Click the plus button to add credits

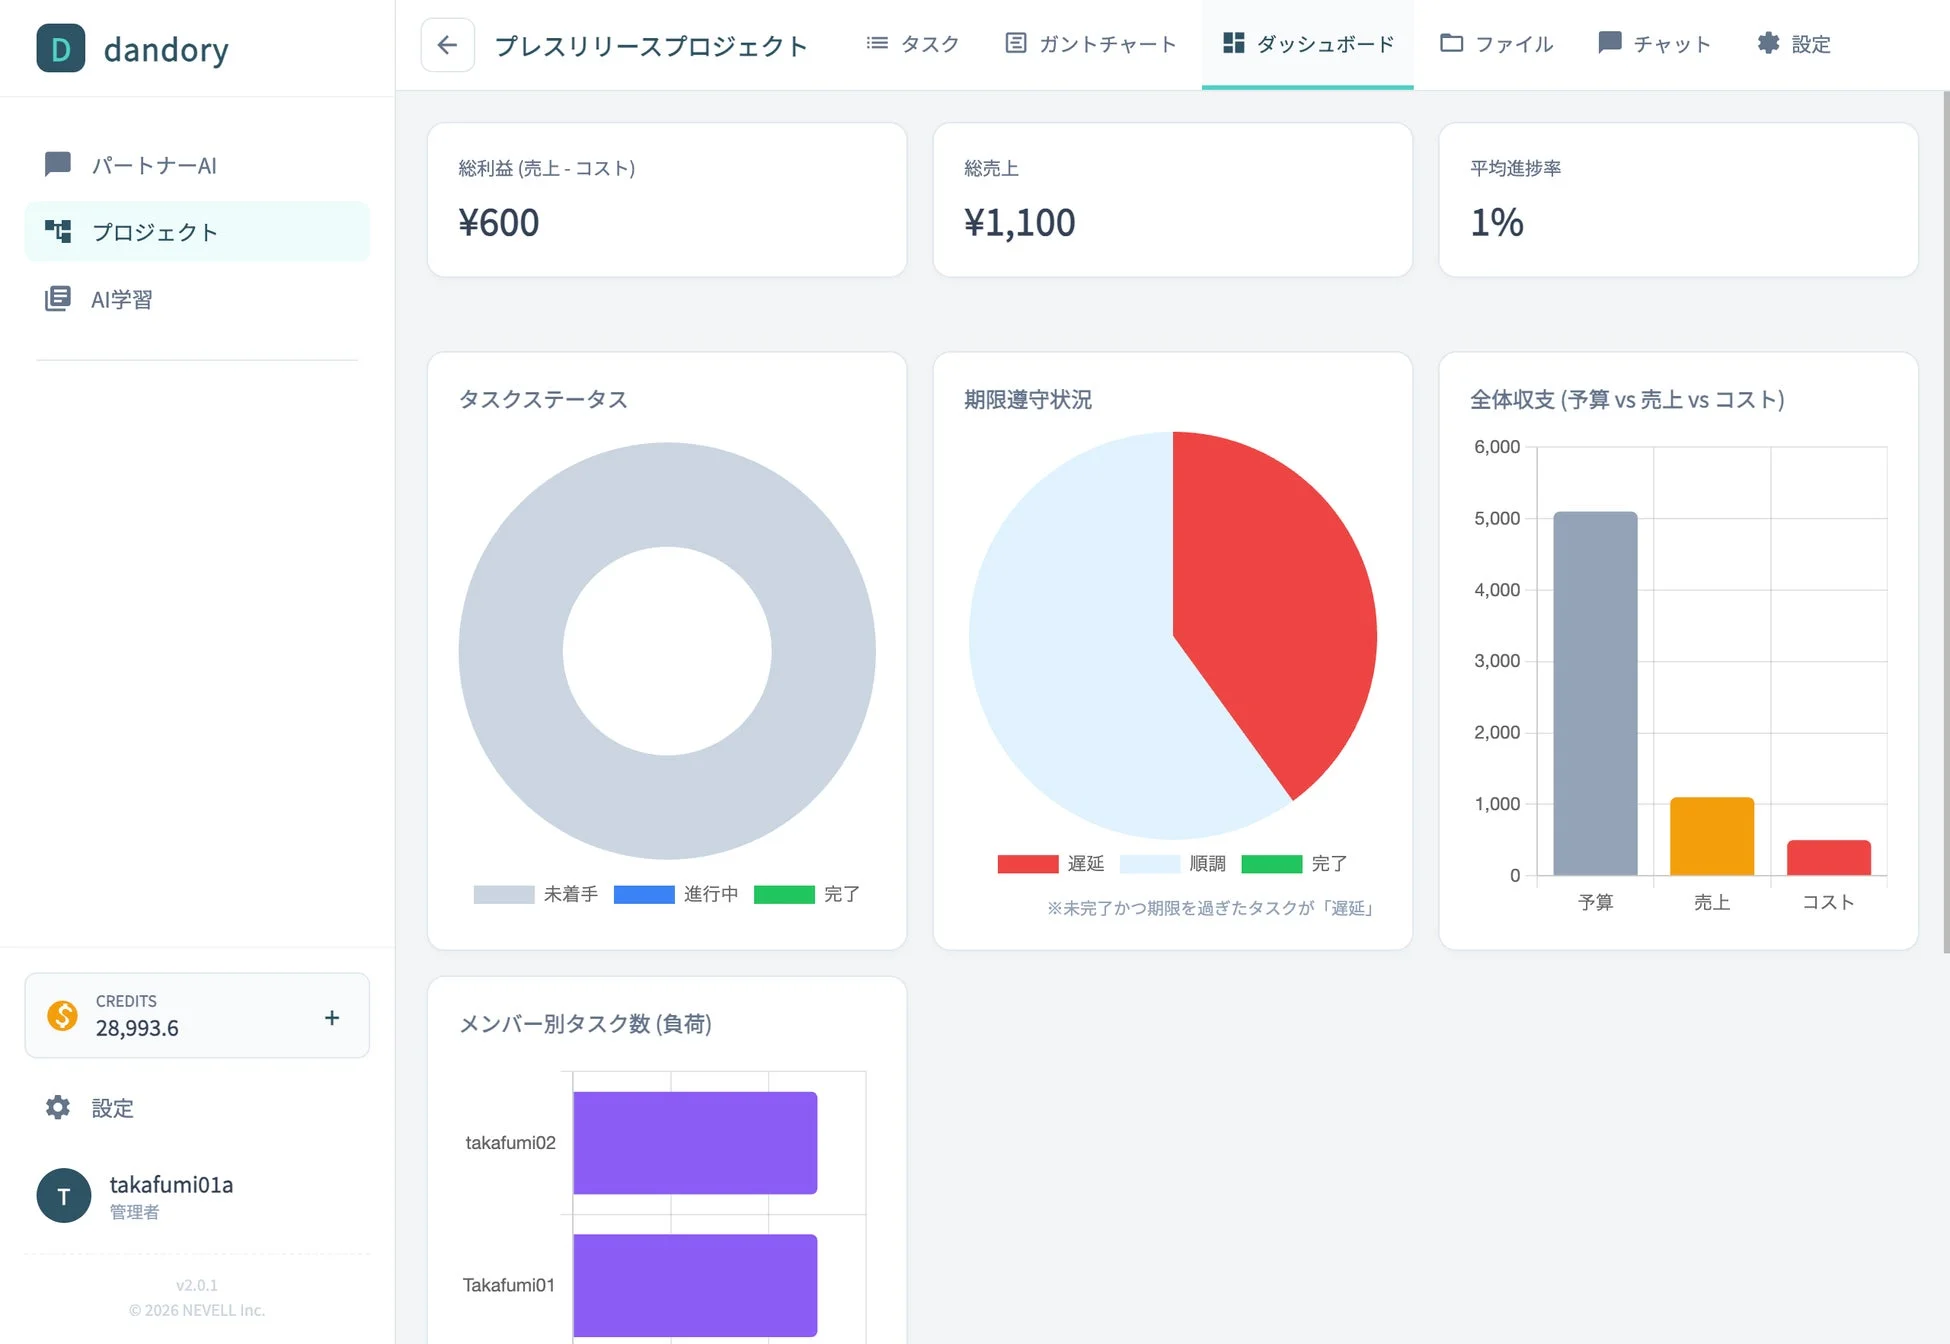point(331,1016)
